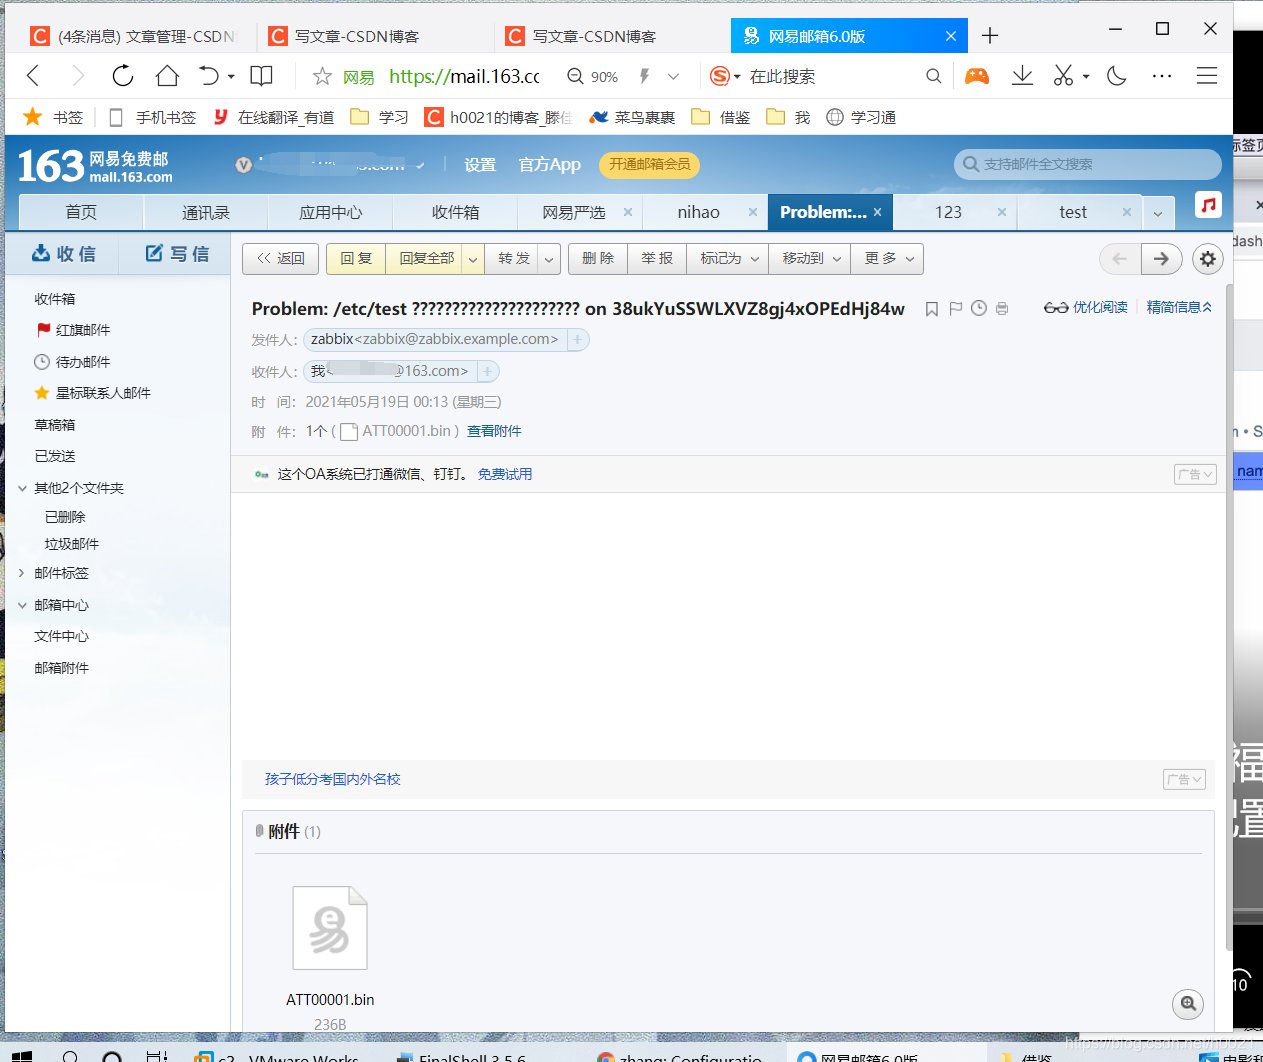
Task: Switch to test mail tab
Action: (x=1072, y=212)
